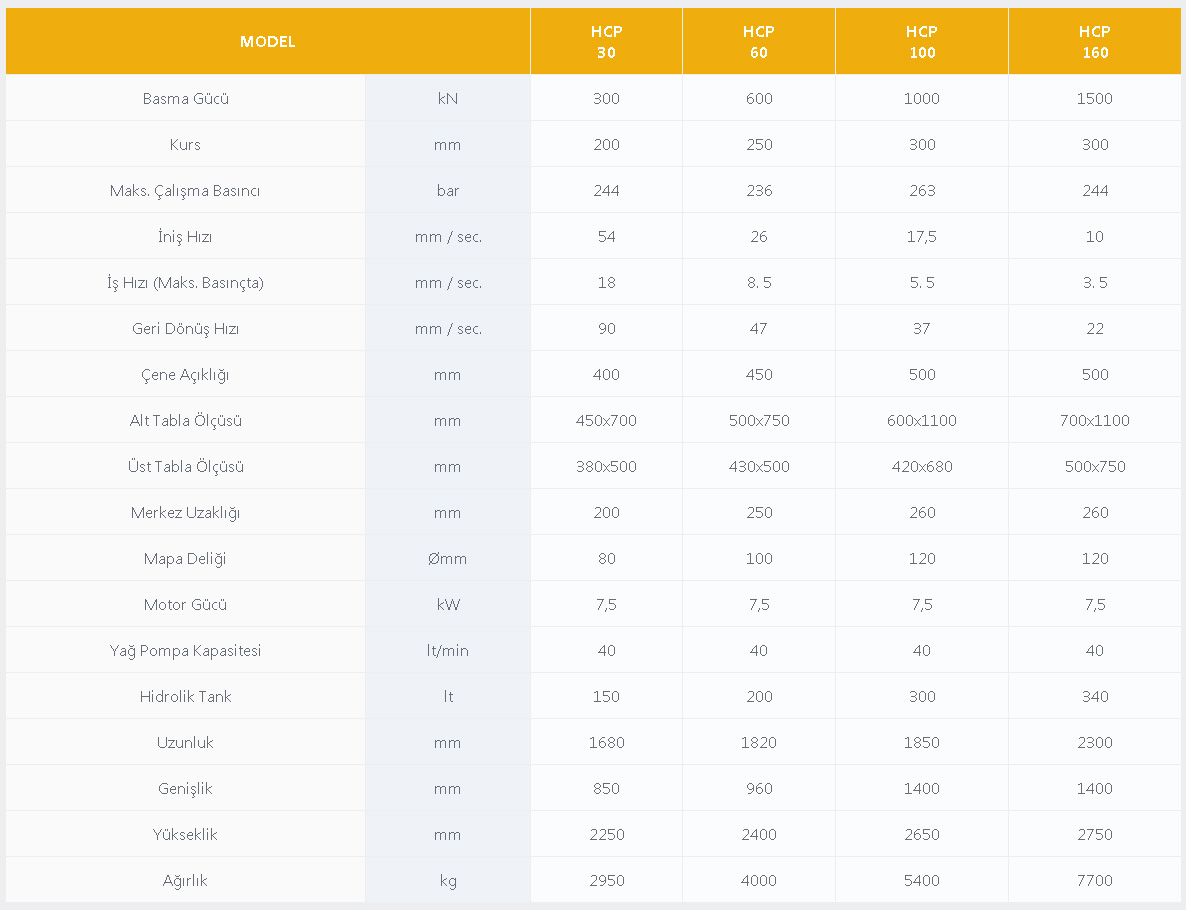Image resolution: width=1186 pixels, height=910 pixels.
Task: Click the Maks. Çalışma Basıncı label
Action: click(185, 191)
